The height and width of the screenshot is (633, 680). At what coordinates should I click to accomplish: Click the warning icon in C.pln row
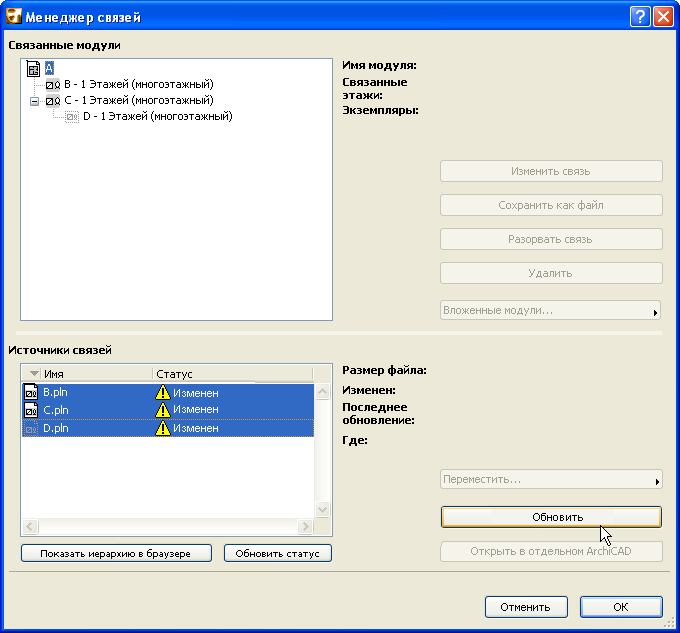pyautogui.click(x=163, y=410)
